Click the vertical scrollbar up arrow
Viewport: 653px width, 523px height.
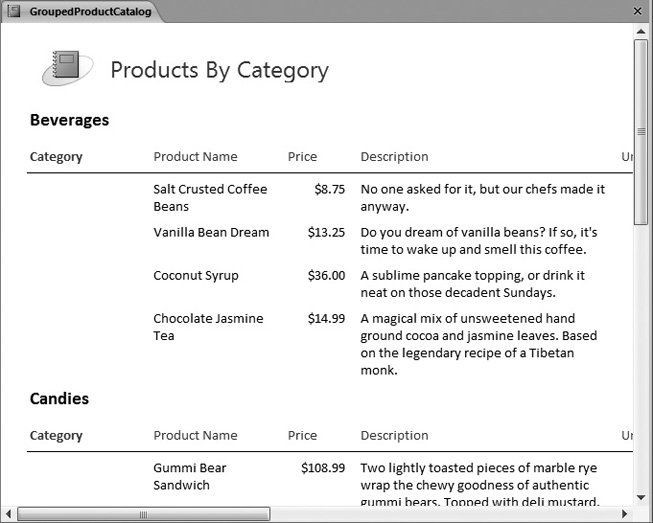tap(641, 31)
